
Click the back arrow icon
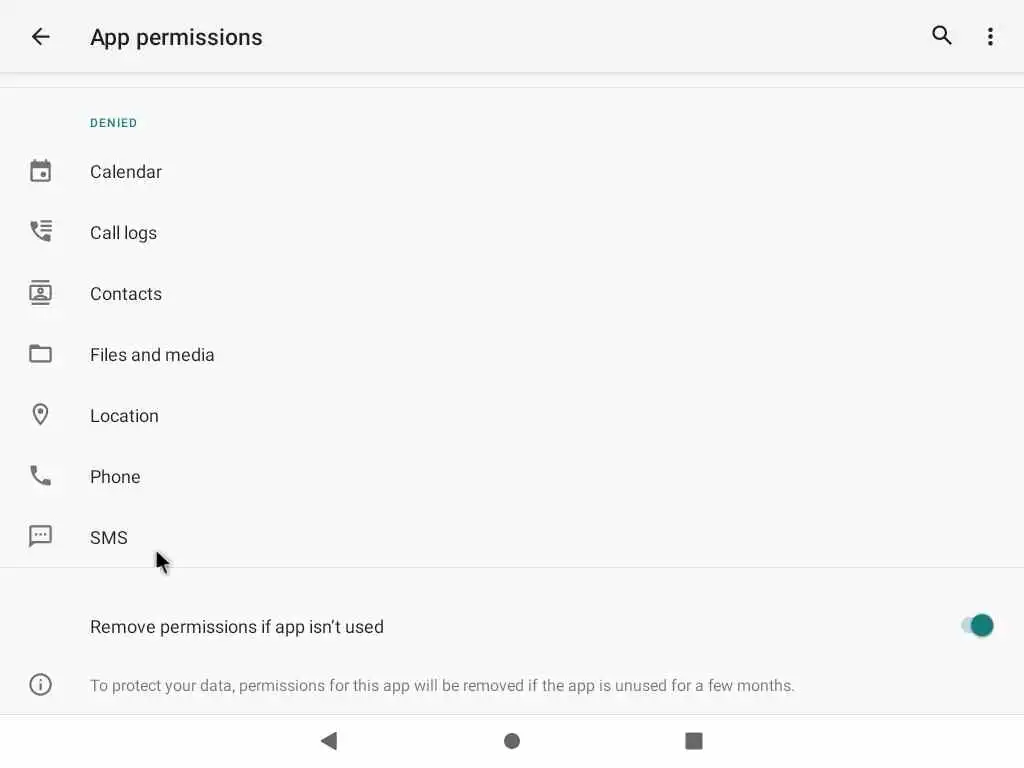click(40, 37)
